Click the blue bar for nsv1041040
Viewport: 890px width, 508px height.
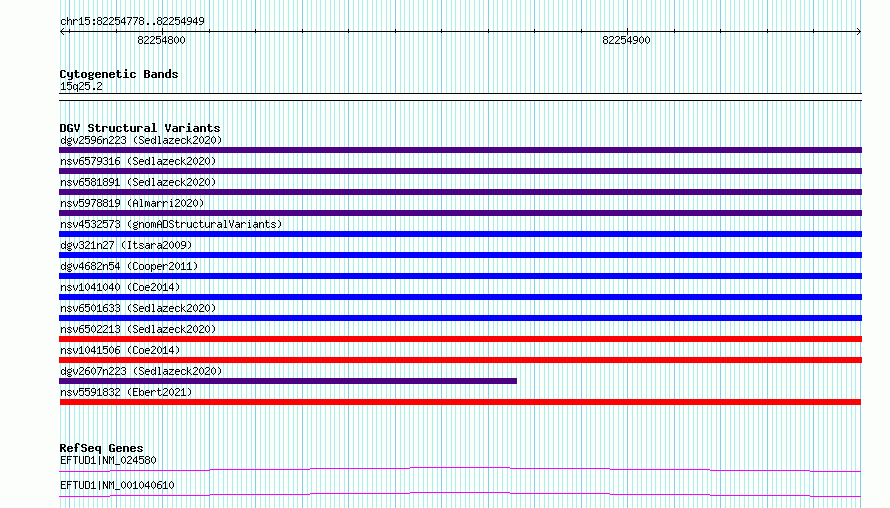point(460,297)
